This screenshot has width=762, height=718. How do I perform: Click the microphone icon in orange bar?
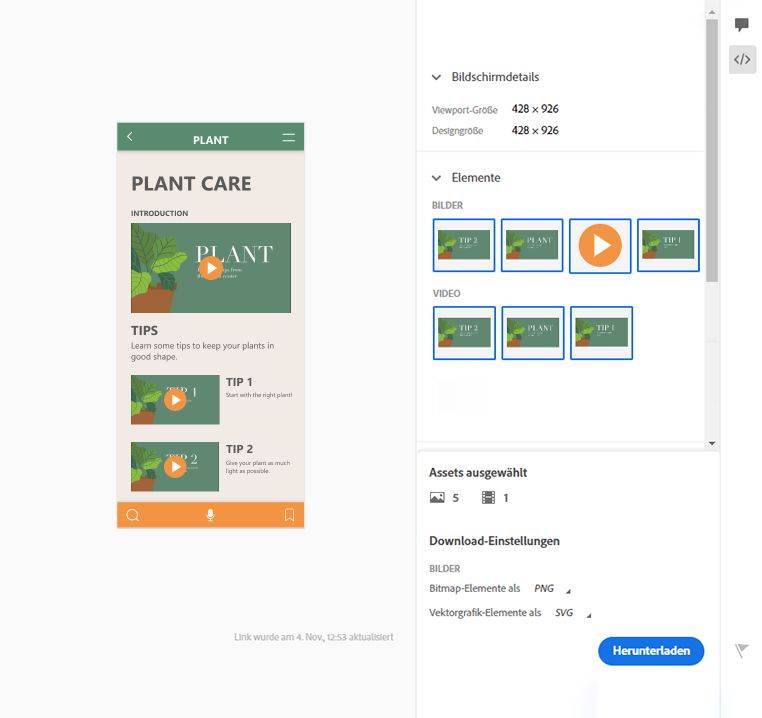[x=210, y=515]
